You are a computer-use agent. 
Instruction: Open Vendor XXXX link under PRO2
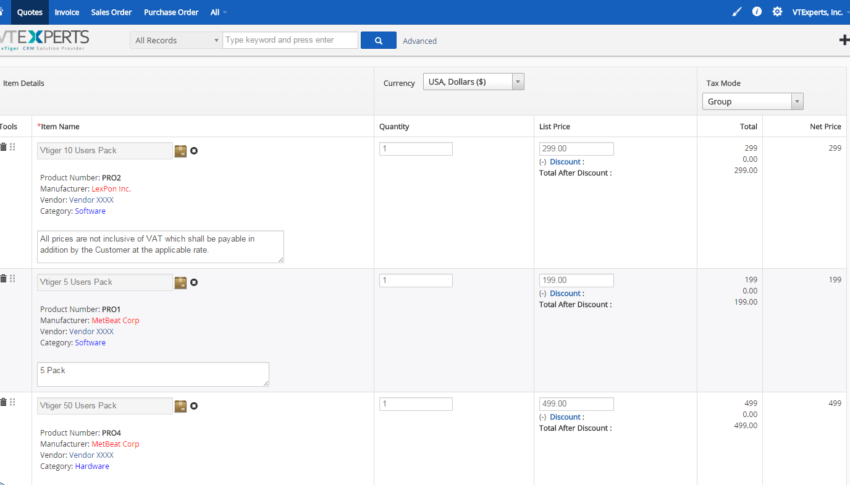[x=91, y=199]
